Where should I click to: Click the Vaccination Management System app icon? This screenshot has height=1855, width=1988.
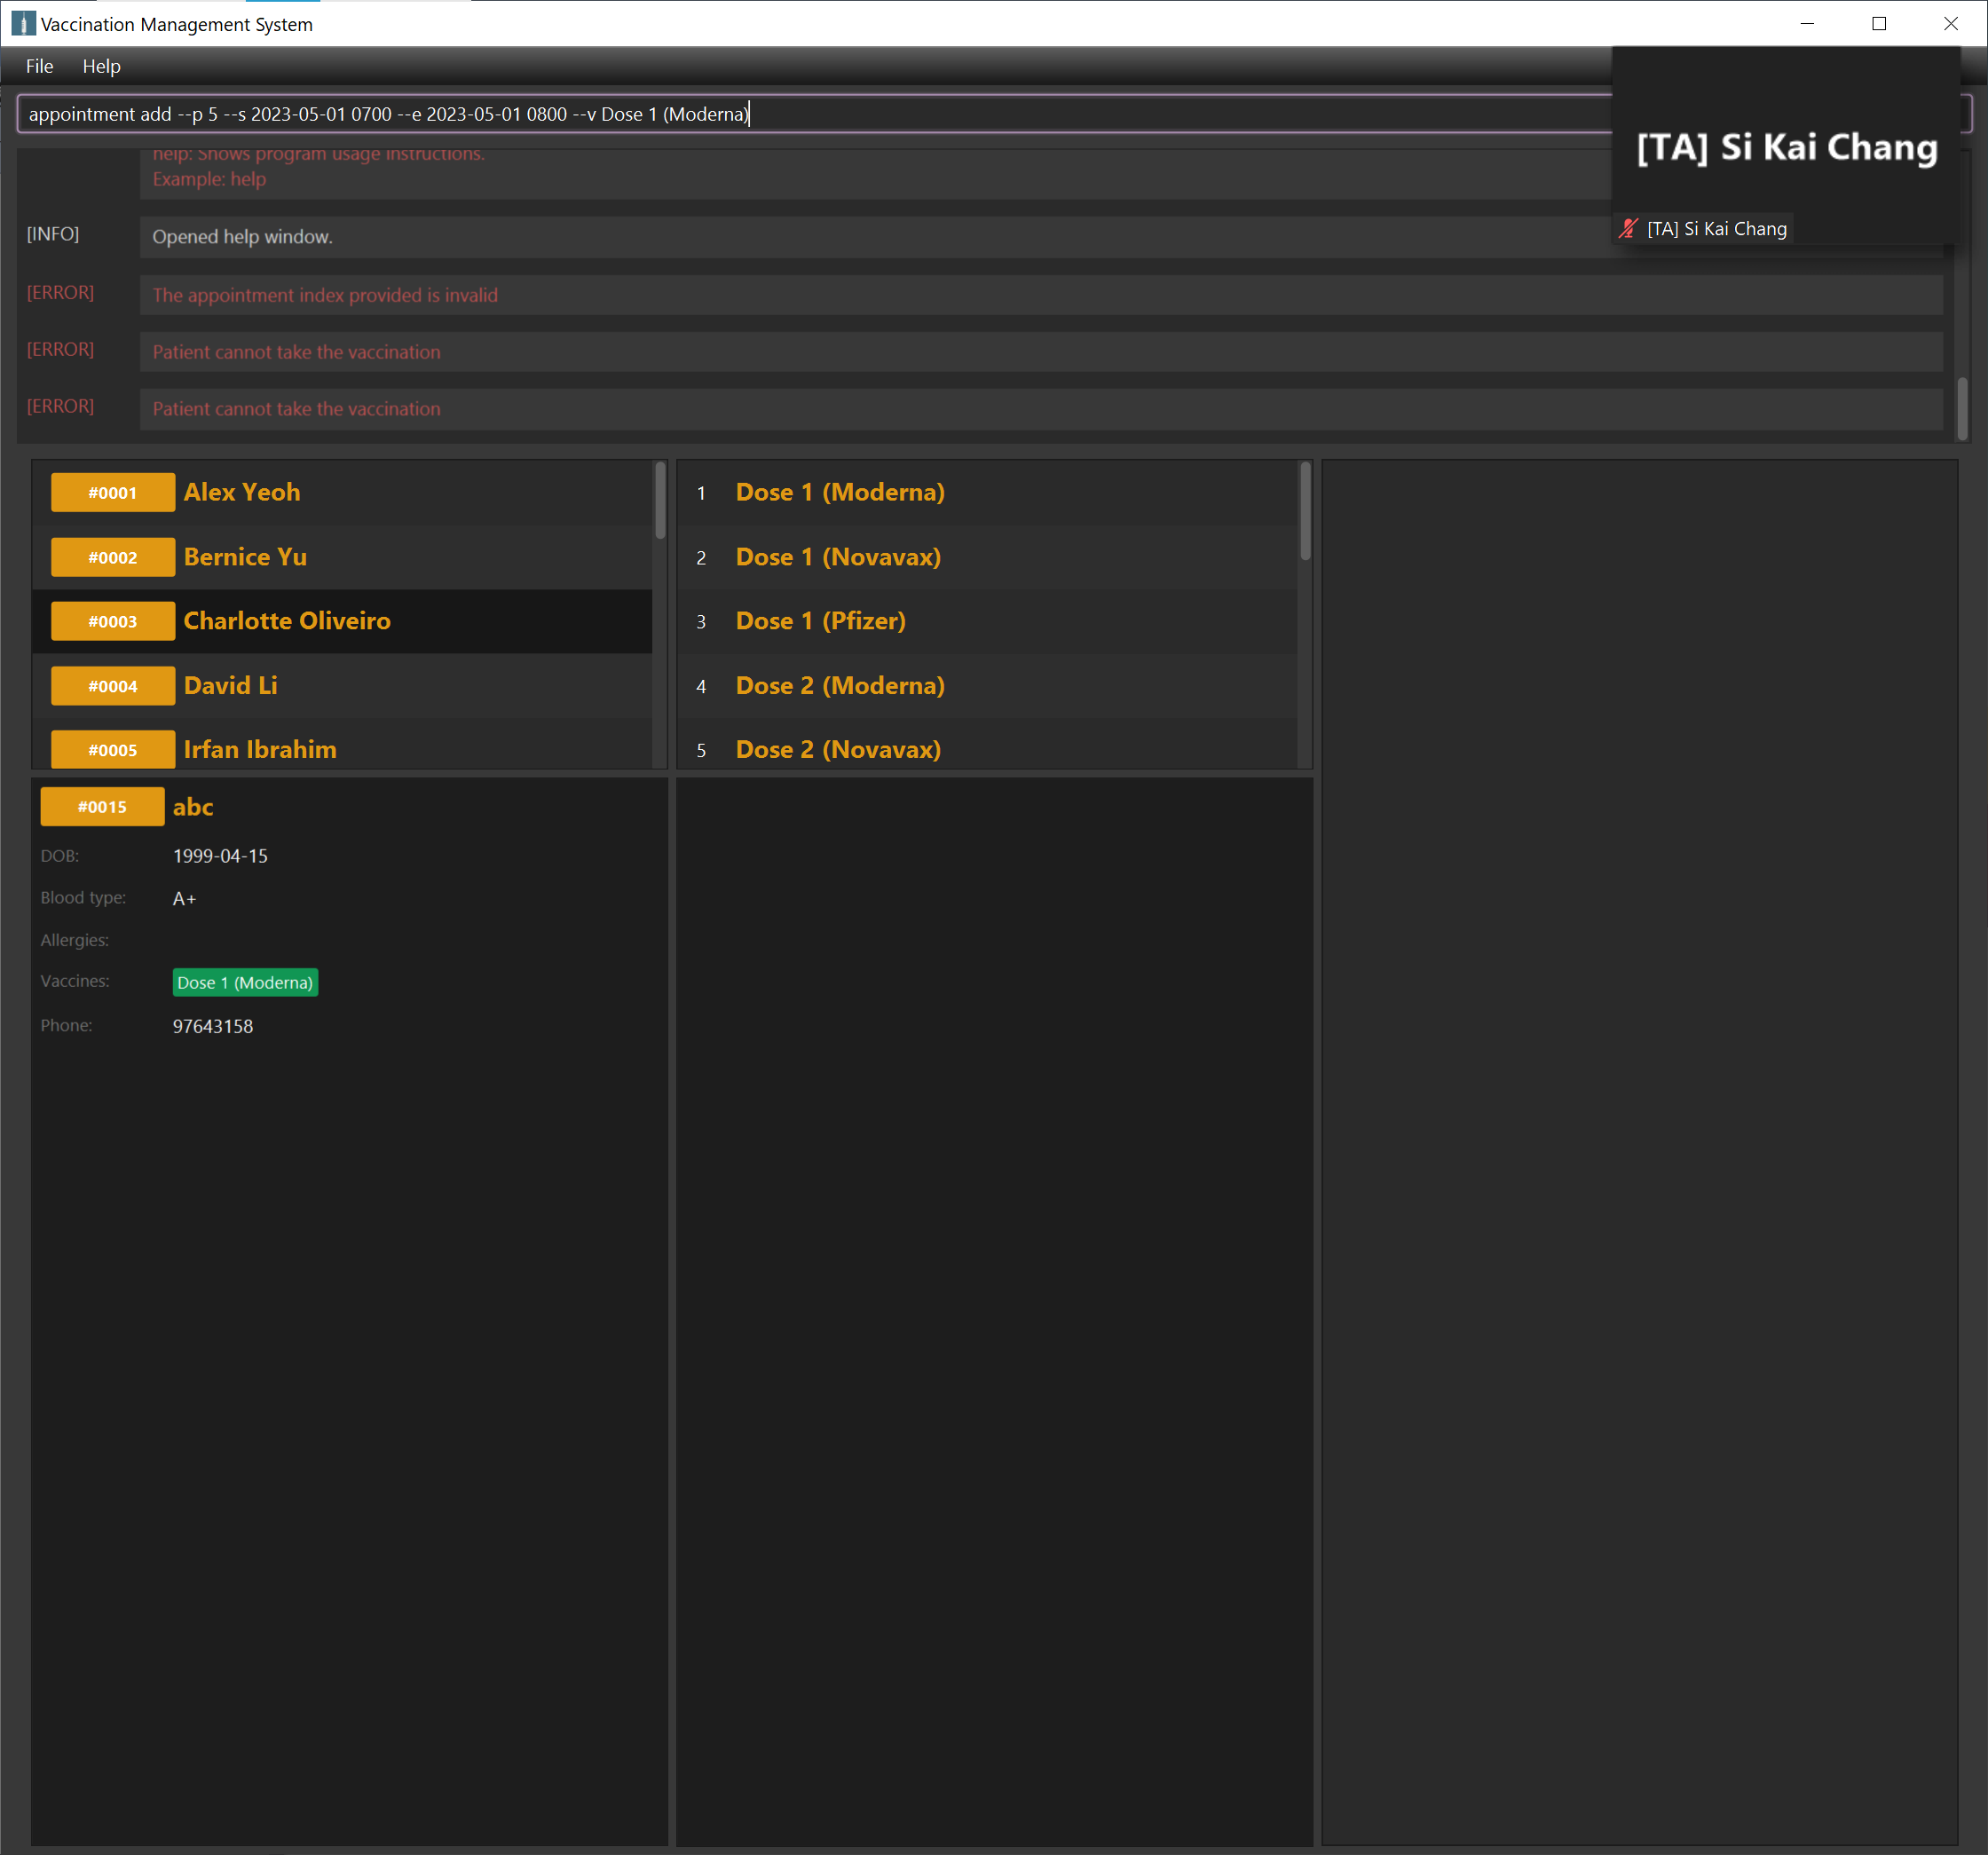pos(22,24)
